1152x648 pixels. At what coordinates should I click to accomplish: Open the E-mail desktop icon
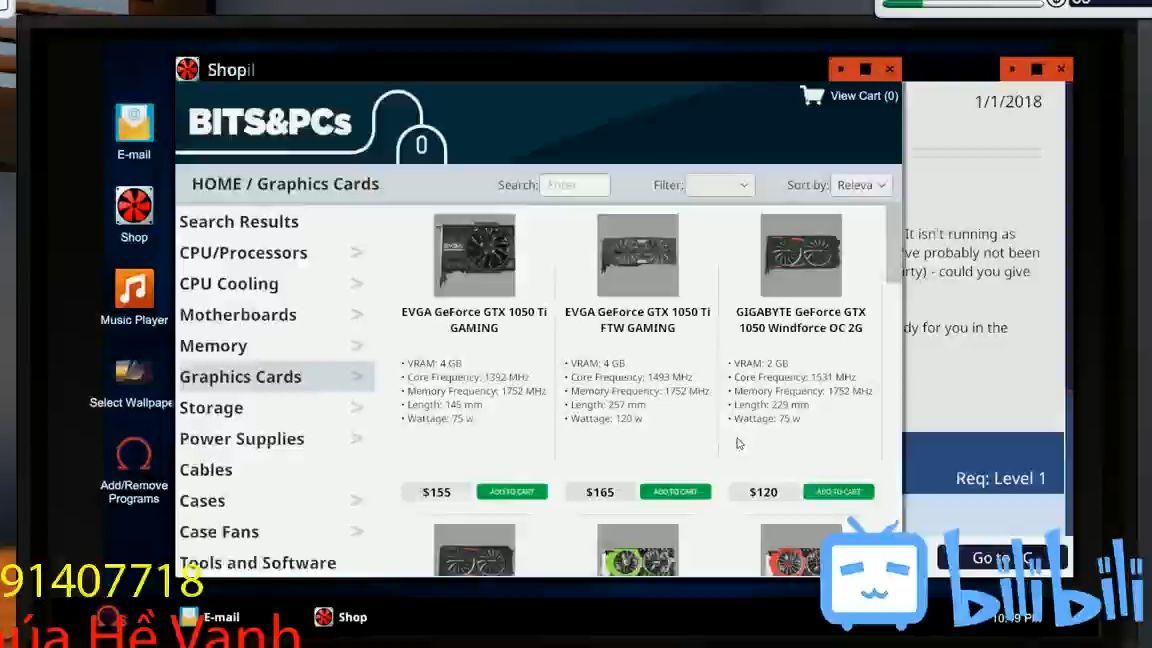coord(134,131)
